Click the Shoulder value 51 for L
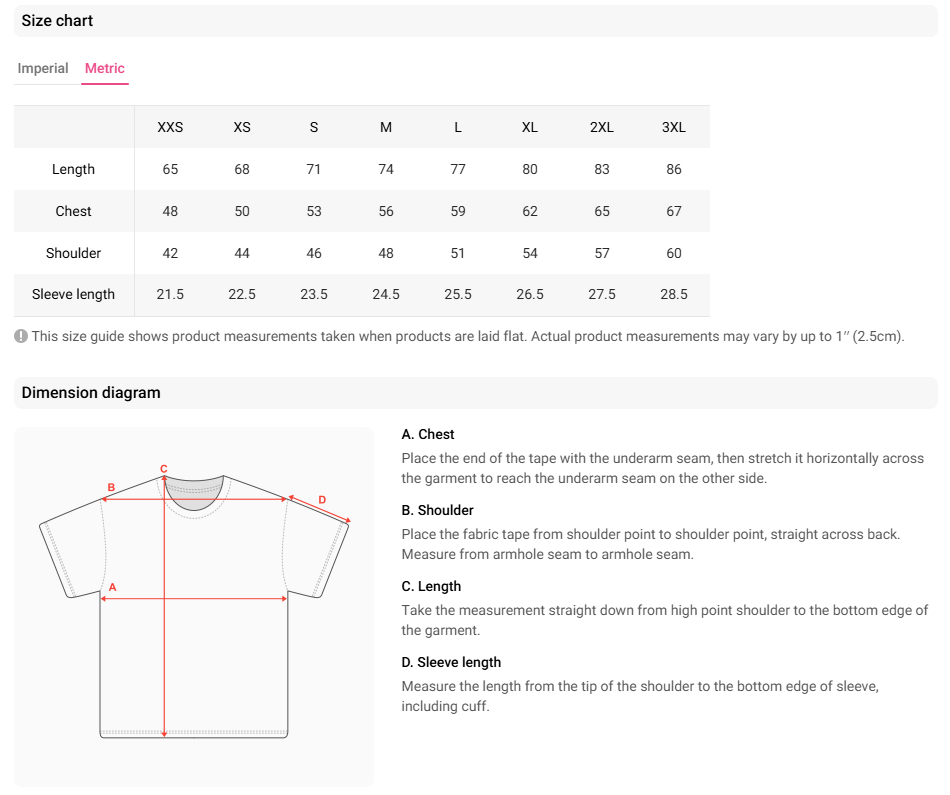The image size is (950, 795). pos(457,253)
